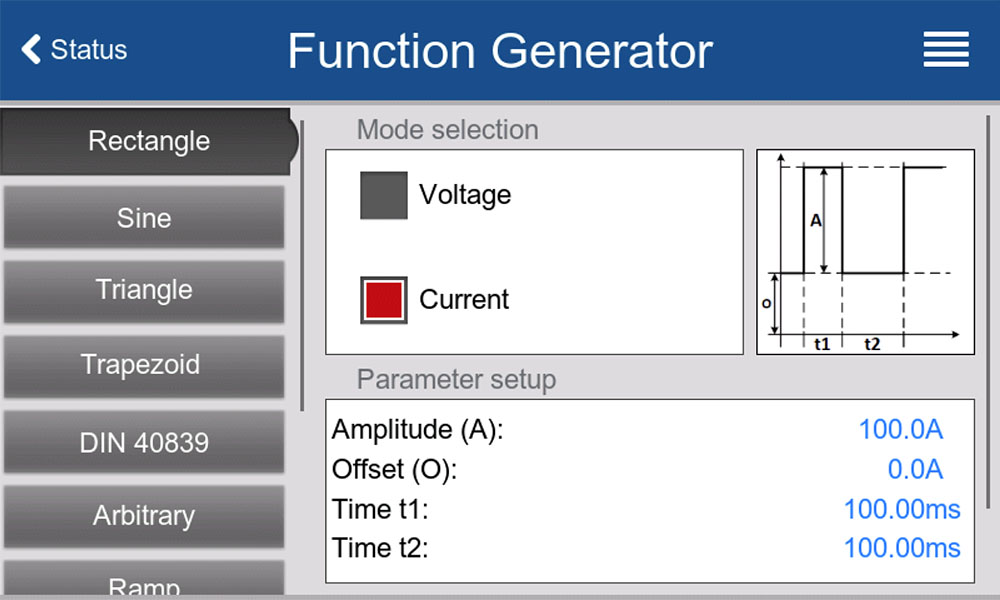Change the Time t1 value

coord(902,509)
